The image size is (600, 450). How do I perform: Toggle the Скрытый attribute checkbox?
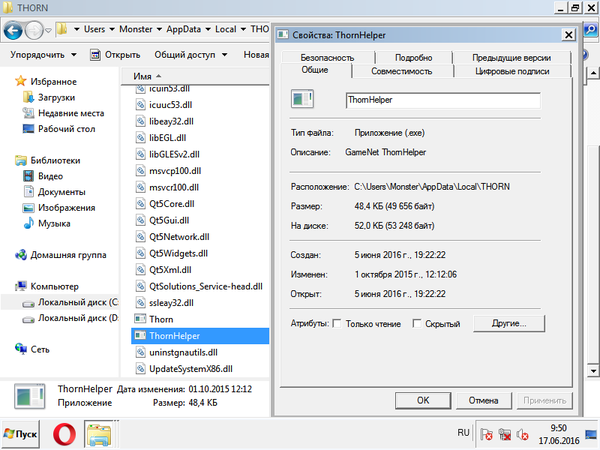click(x=417, y=323)
